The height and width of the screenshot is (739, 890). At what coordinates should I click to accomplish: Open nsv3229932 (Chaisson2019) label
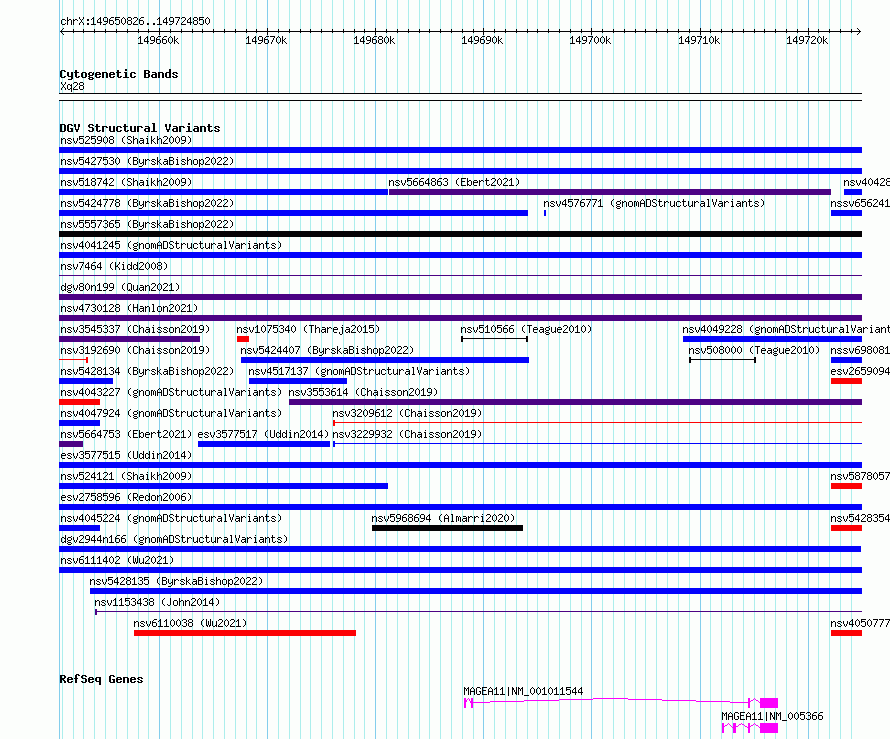[407, 434]
